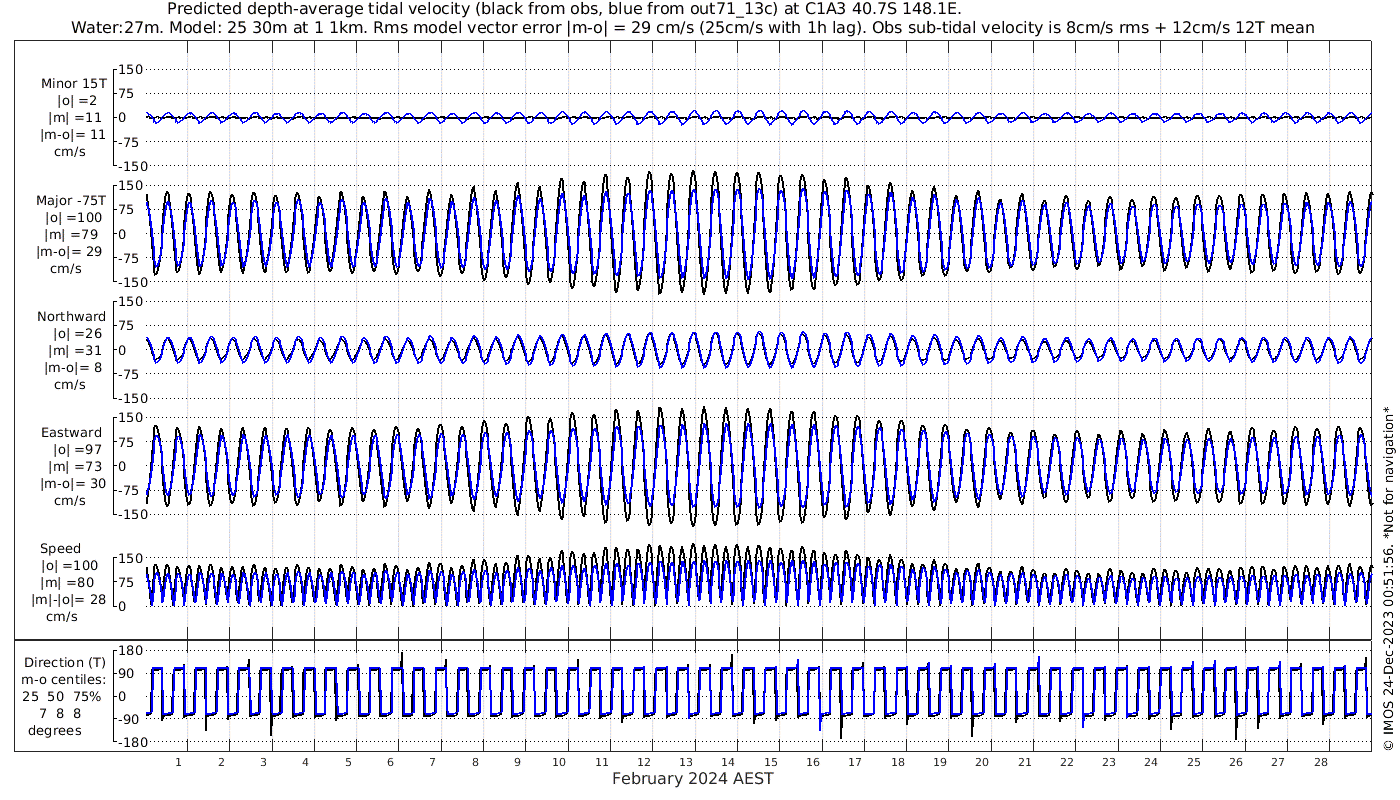Click day '19' on the date axis
Viewport: 1400px width, 800px height.
[940, 762]
